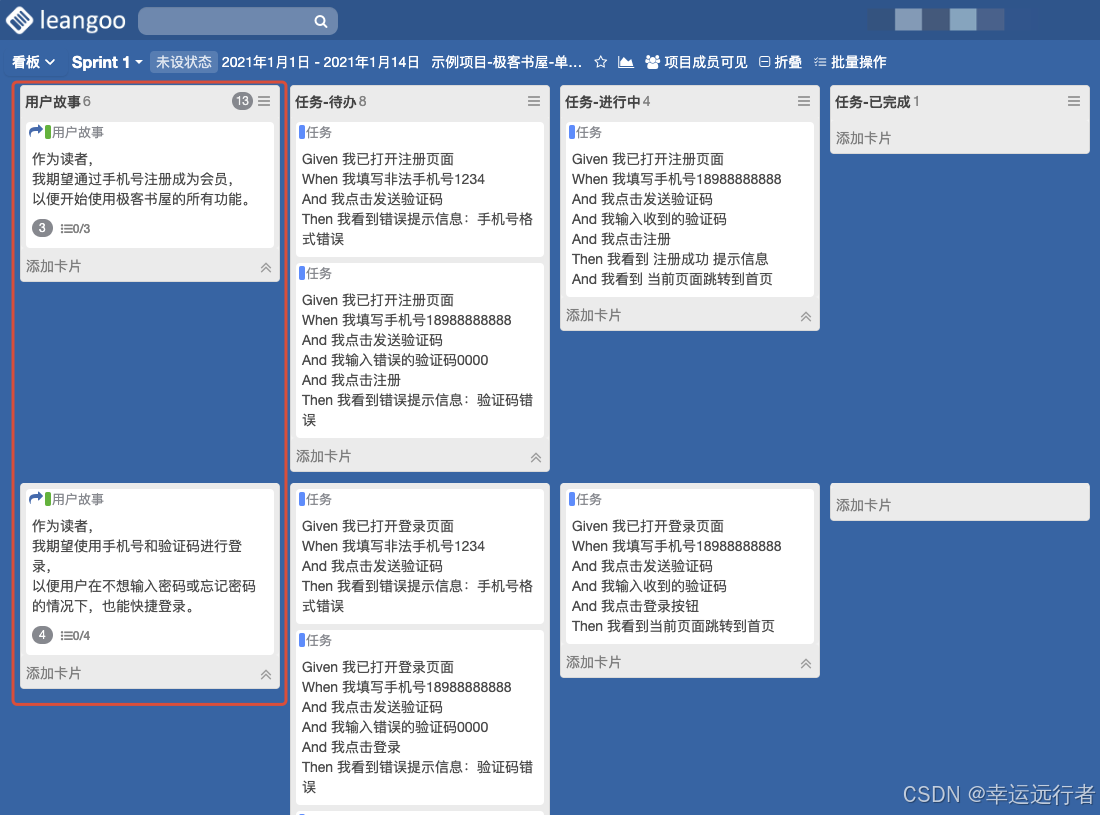Open 登录页面 错误的验证码0000 task card
This screenshot has width=1100, height=815.
(420, 718)
